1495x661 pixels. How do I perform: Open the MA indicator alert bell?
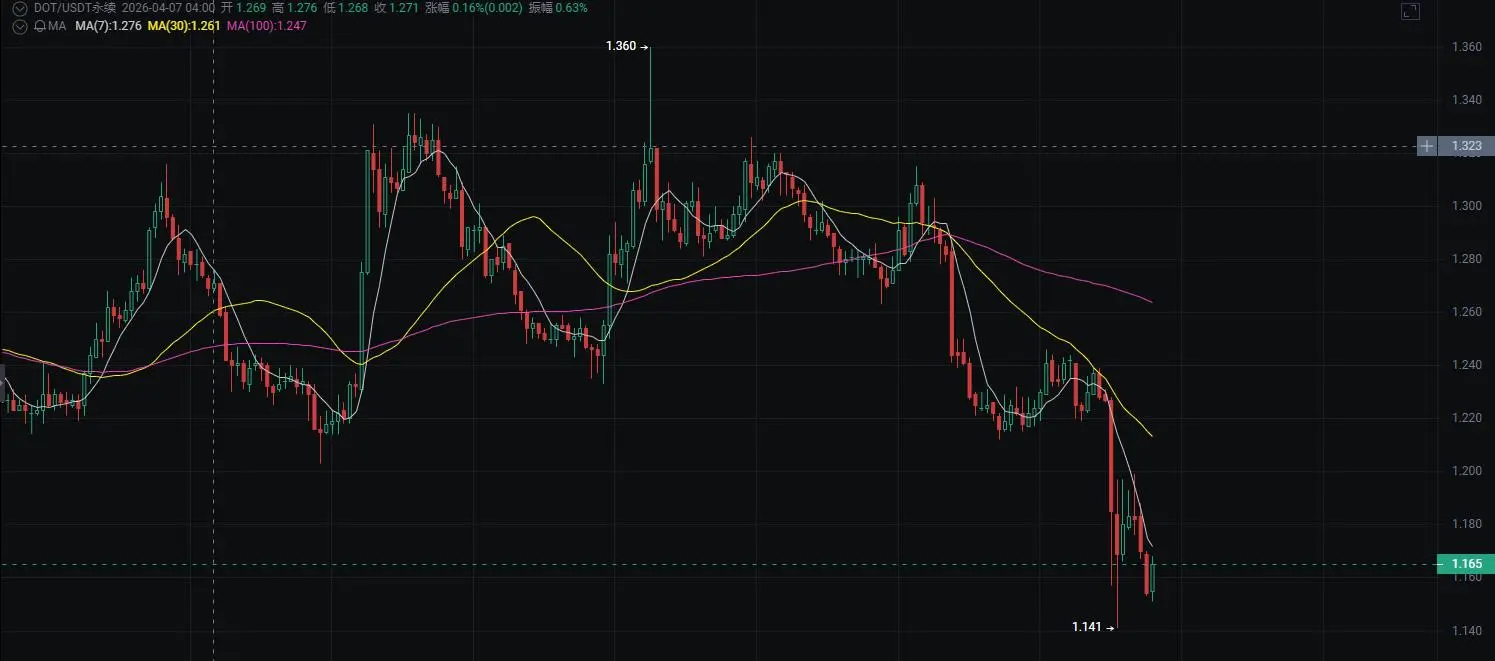click(40, 26)
